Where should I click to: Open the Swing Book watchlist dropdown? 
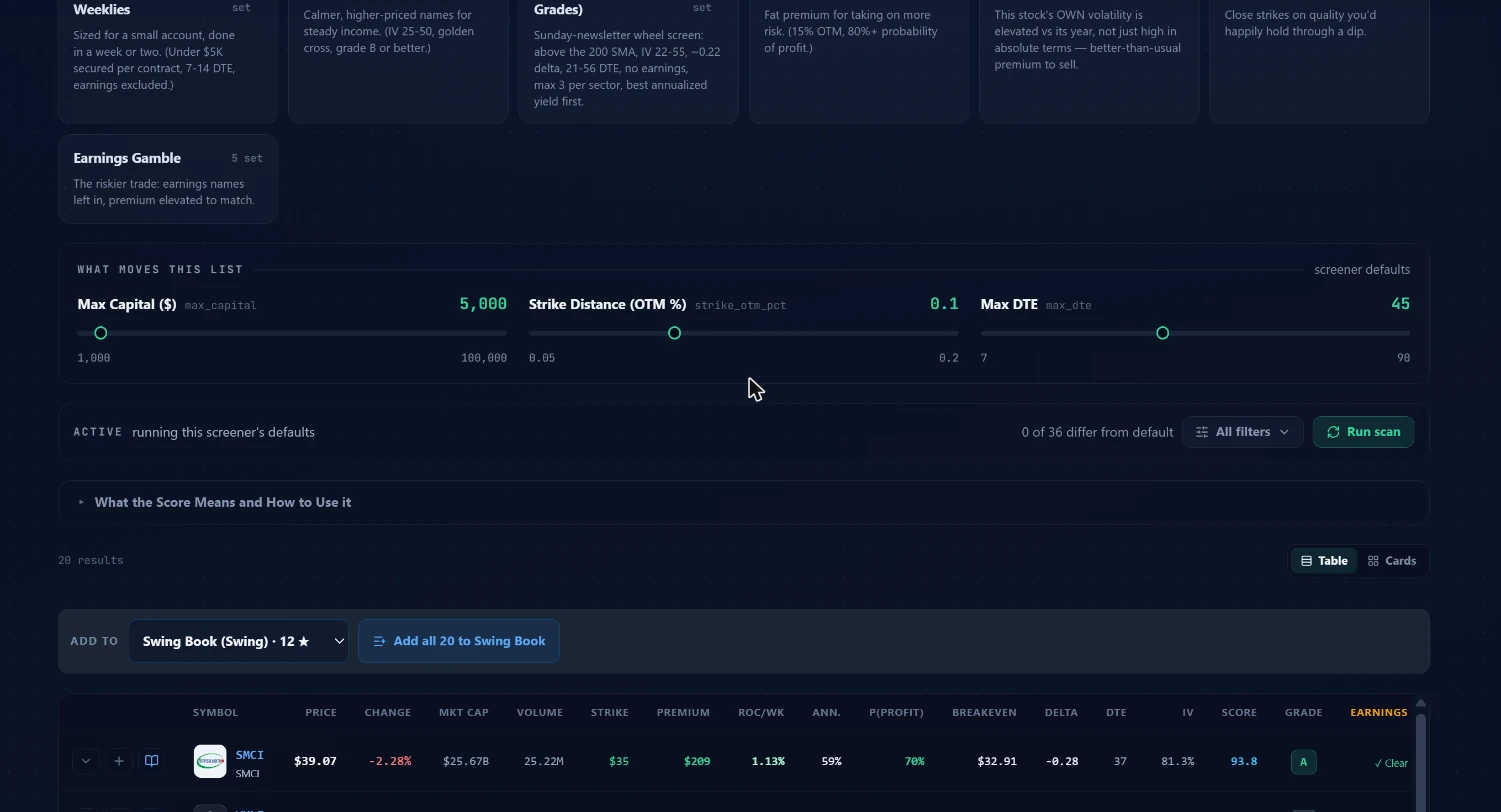tap(238, 641)
